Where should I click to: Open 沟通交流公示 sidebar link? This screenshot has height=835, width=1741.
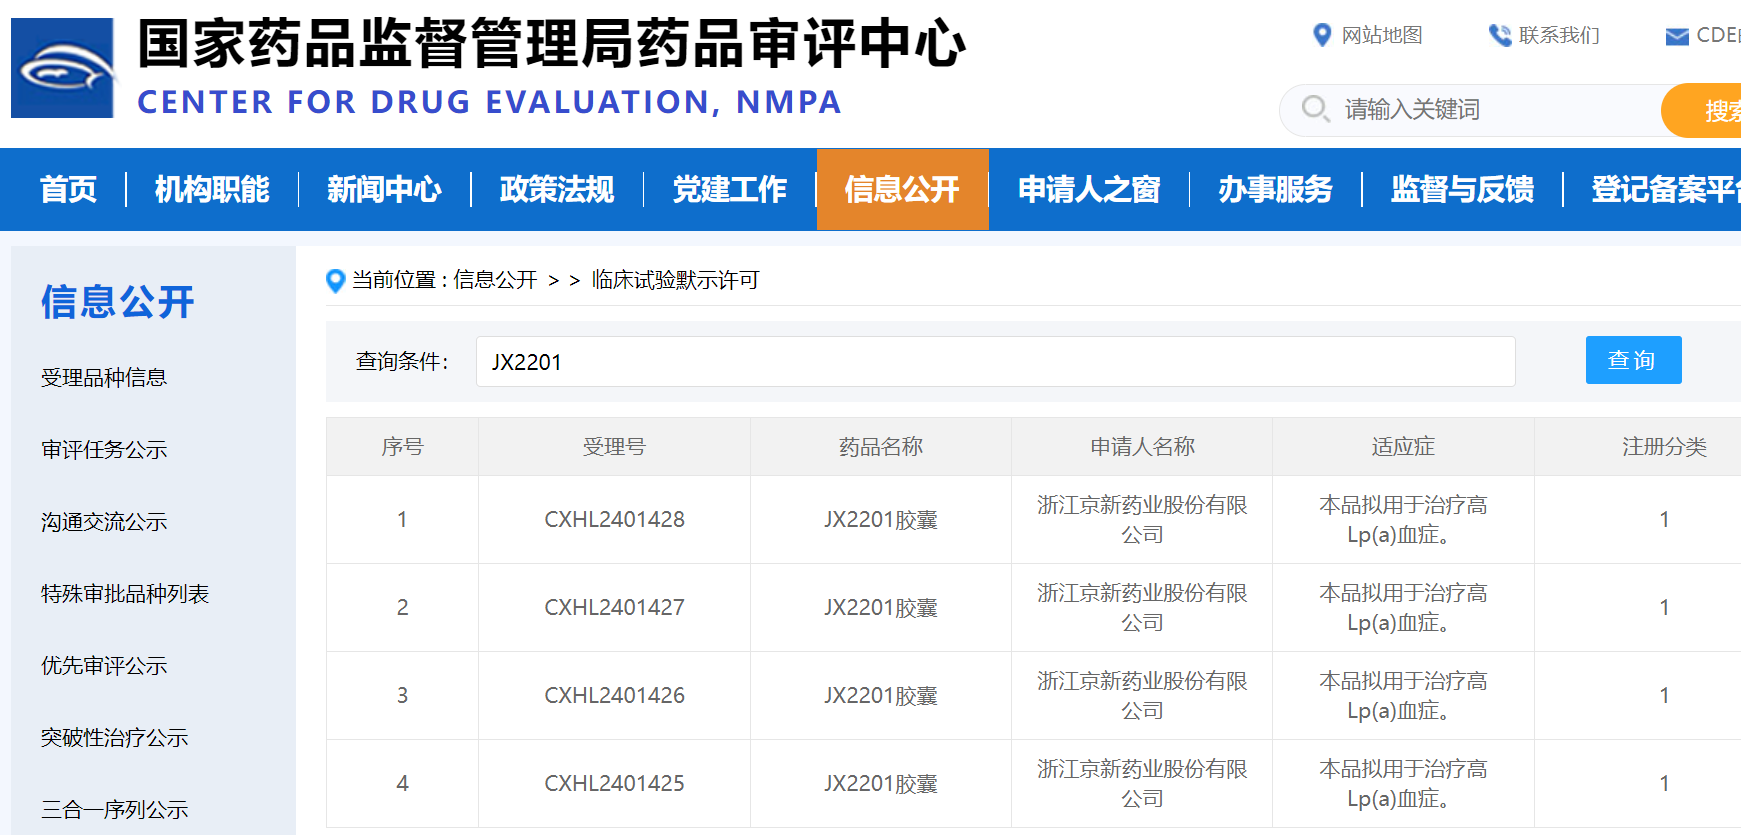coord(104,521)
